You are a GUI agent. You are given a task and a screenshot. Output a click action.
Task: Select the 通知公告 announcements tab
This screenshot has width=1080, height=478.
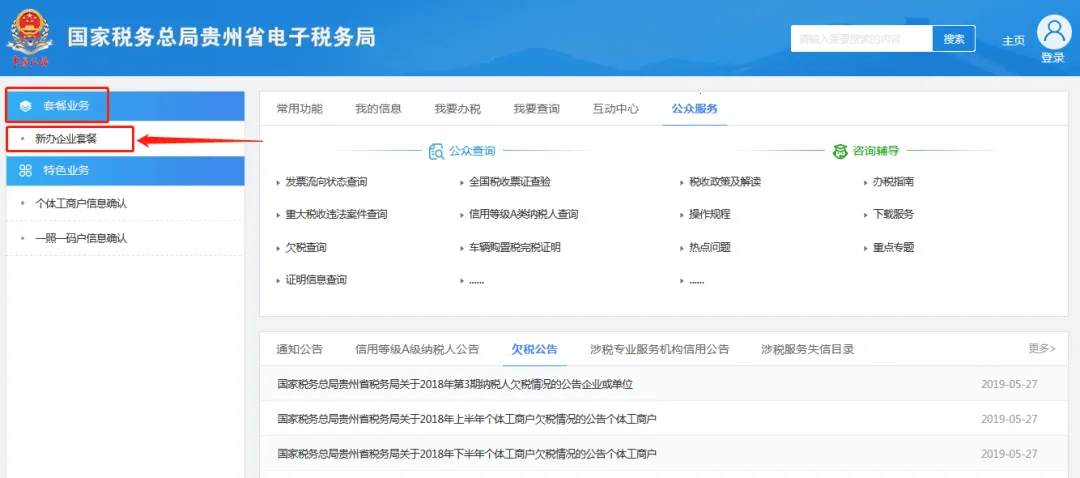pyautogui.click(x=299, y=349)
